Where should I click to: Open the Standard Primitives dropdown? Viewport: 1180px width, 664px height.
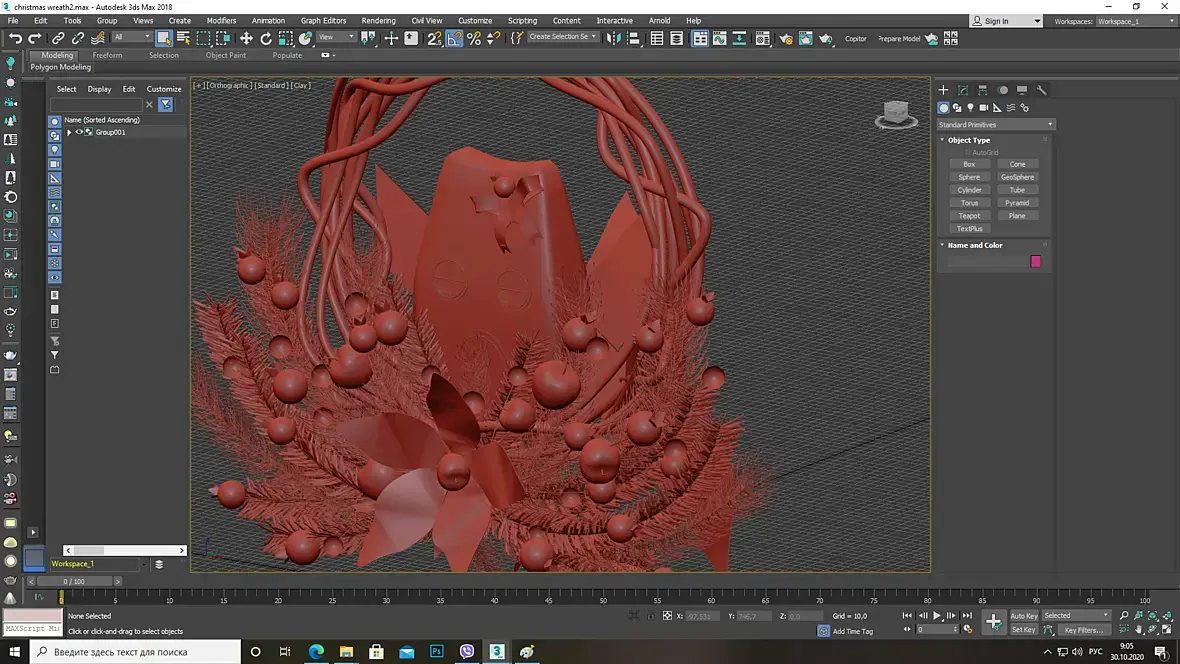click(995, 125)
